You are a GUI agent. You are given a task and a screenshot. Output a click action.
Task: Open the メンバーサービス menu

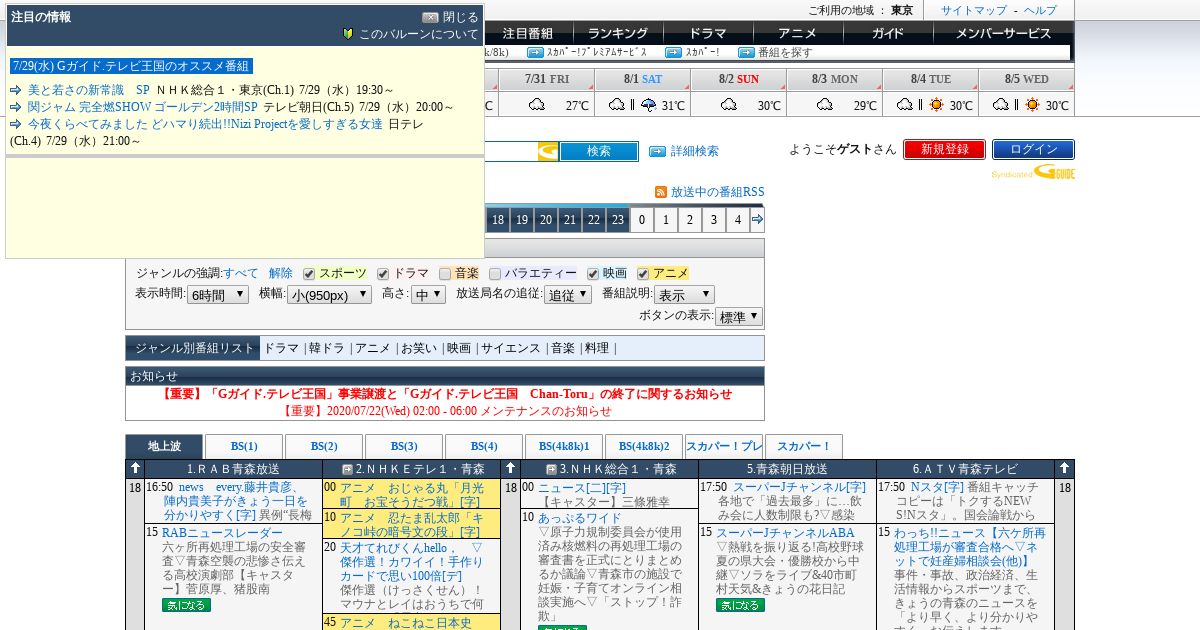pyautogui.click(x=1004, y=33)
